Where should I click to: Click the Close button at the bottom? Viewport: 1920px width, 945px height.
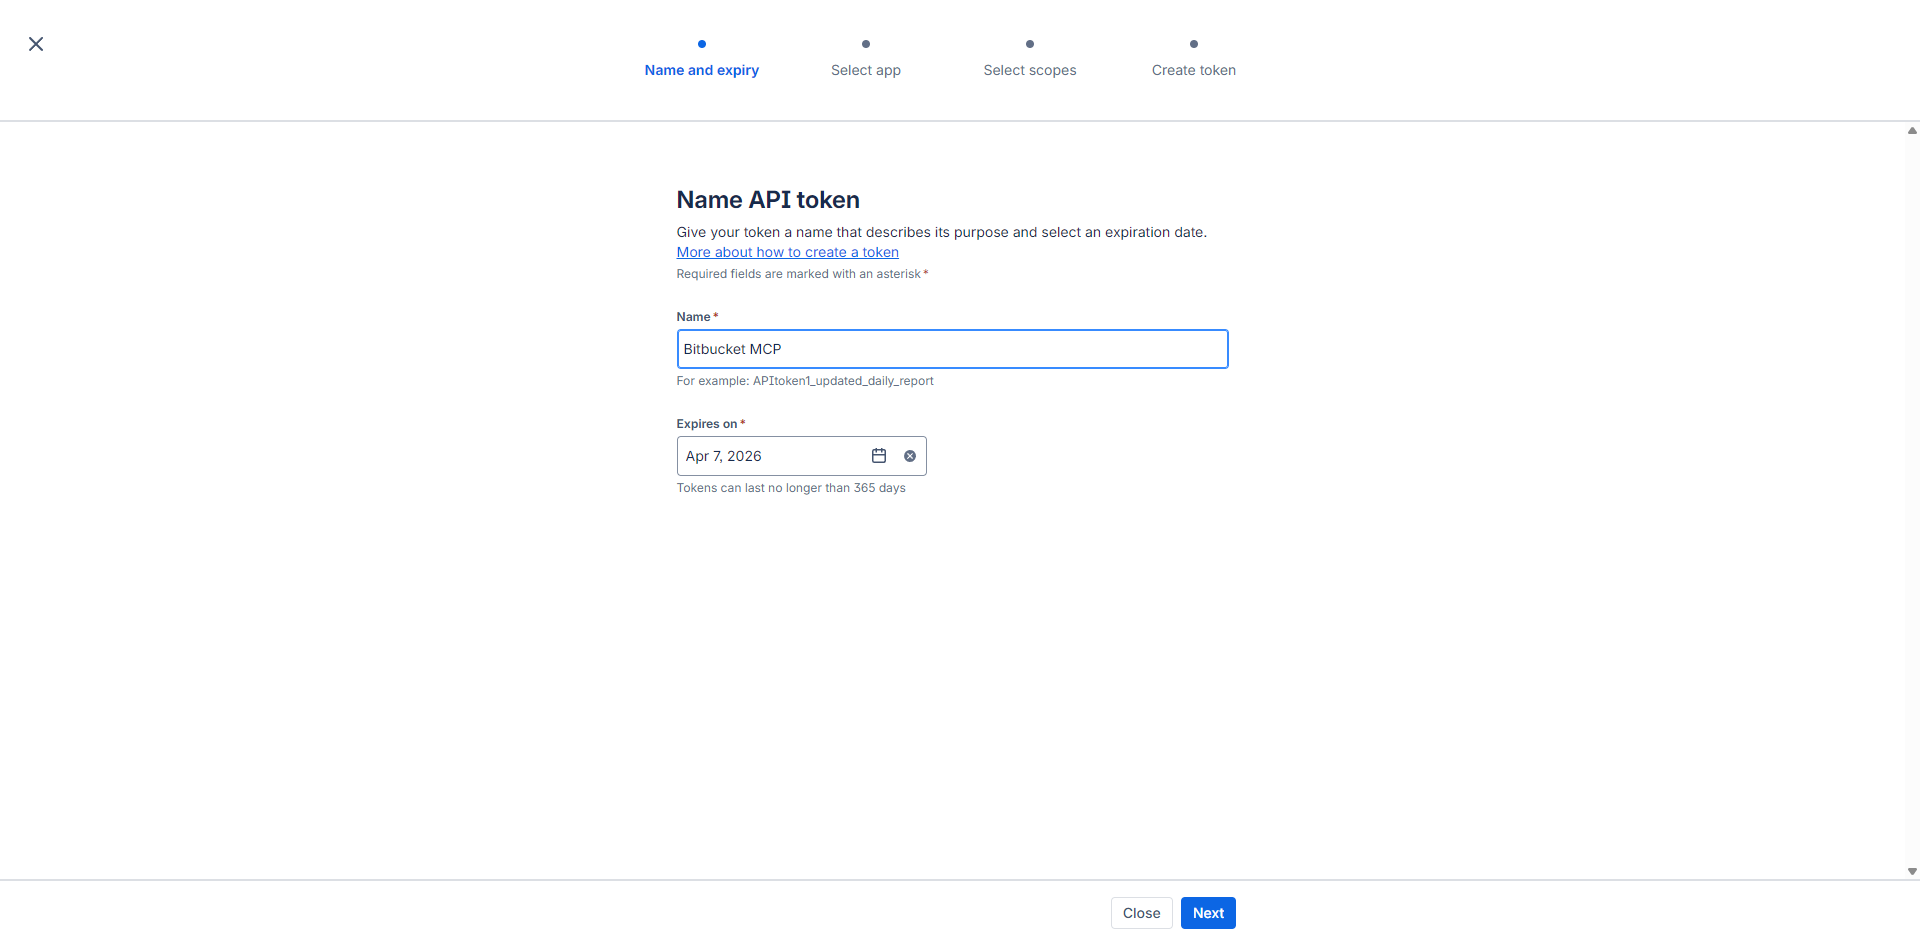pos(1141,913)
